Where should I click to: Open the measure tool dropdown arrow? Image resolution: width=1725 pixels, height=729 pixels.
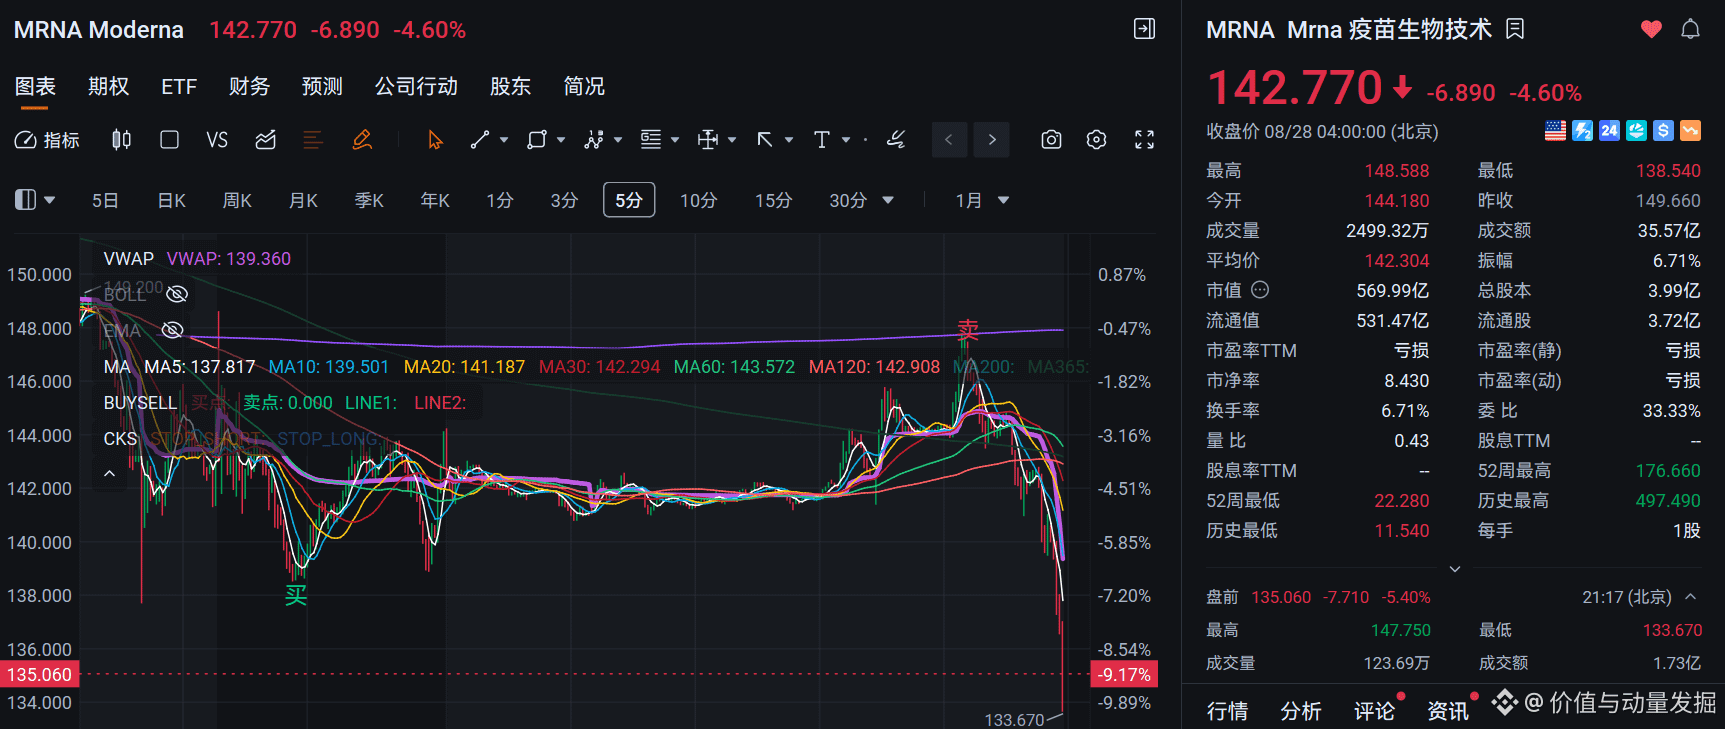732,140
